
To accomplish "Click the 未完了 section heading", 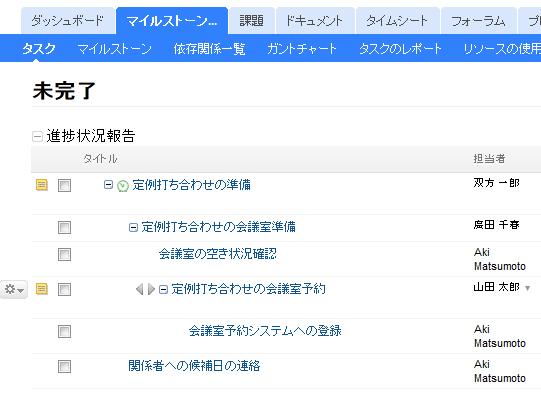I will [64, 91].
